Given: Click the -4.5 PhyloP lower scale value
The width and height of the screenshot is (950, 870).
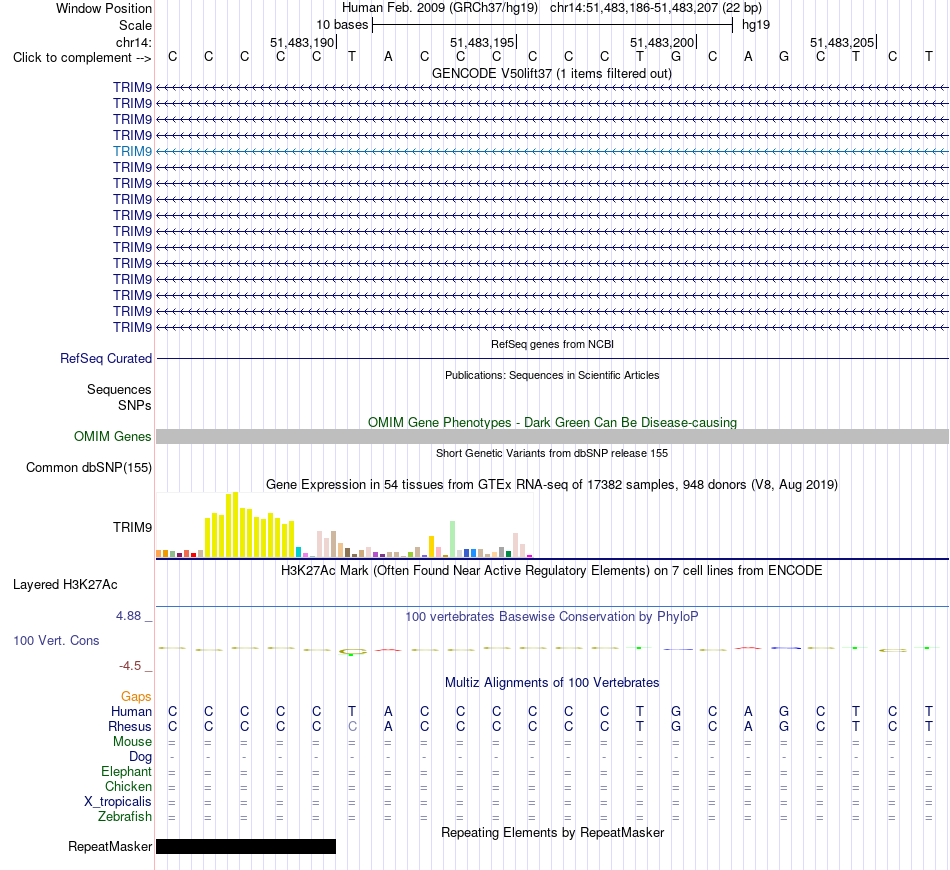Looking at the screenshot, I should (x=130, y=666).
